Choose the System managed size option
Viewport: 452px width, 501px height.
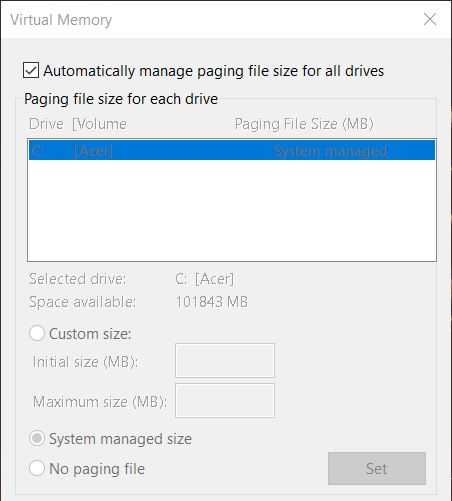(37, 438)
